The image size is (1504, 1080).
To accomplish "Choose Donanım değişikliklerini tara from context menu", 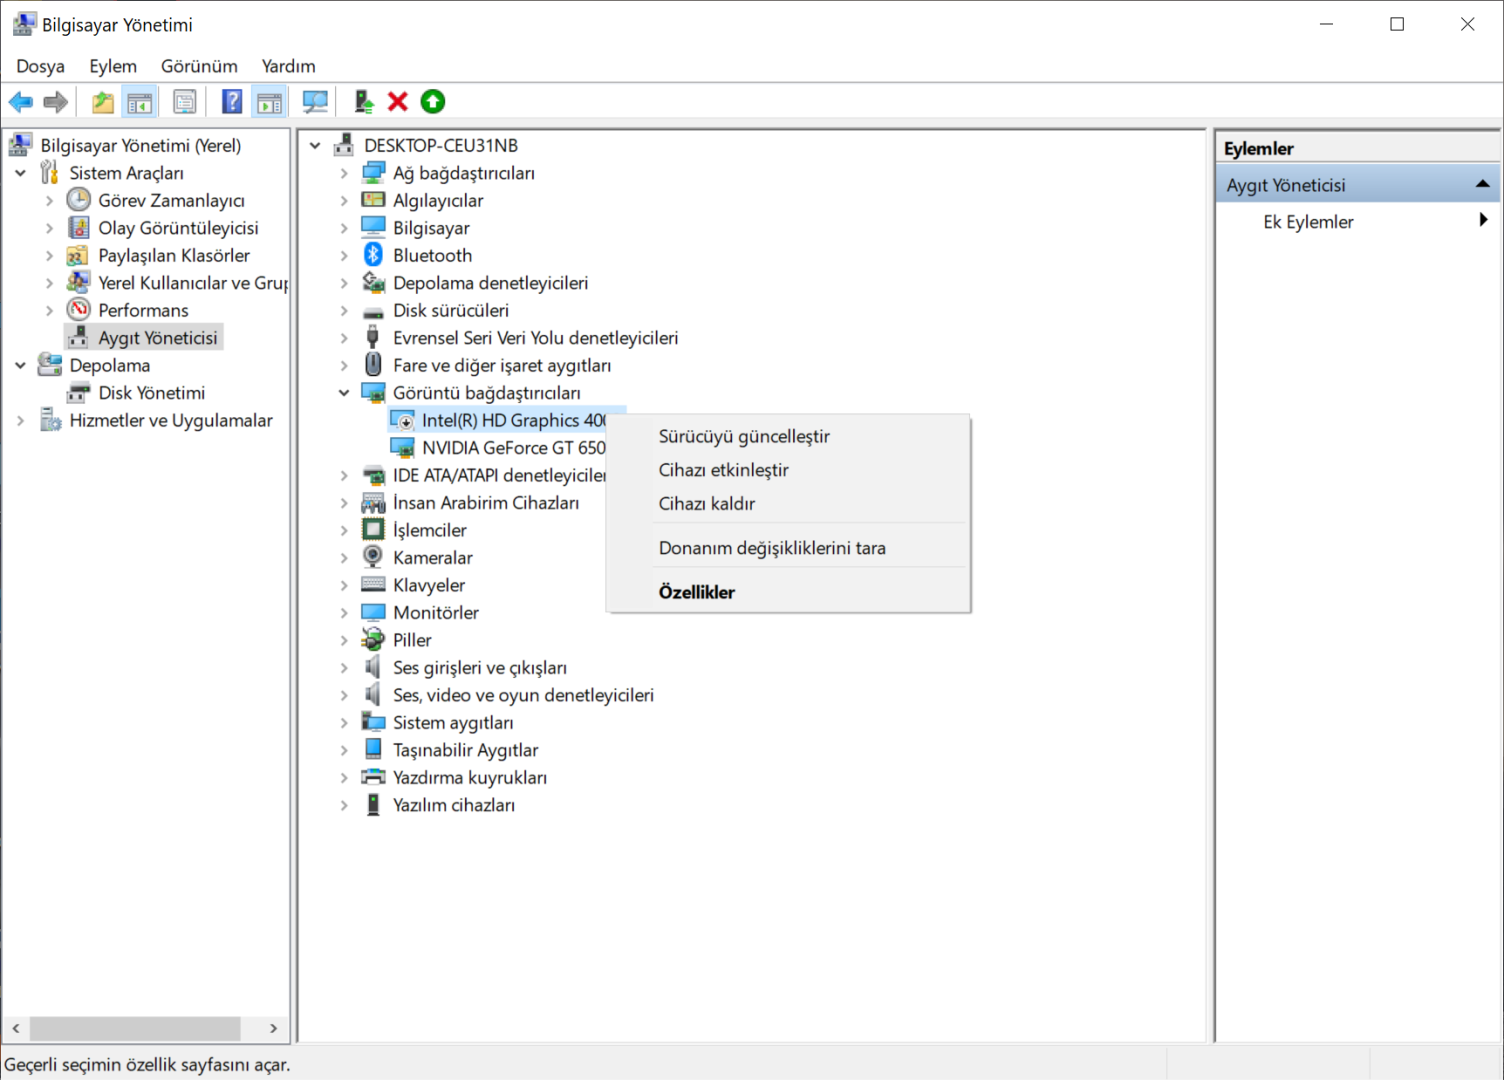I will (789, 548).
